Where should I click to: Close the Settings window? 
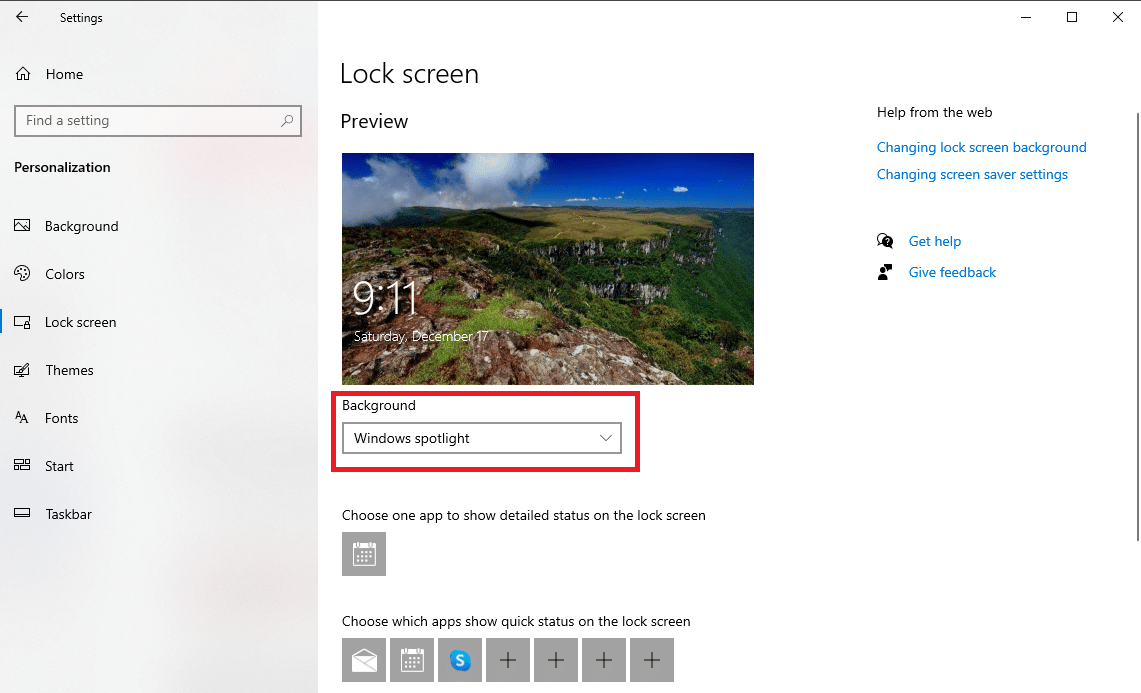(1118, 17)
